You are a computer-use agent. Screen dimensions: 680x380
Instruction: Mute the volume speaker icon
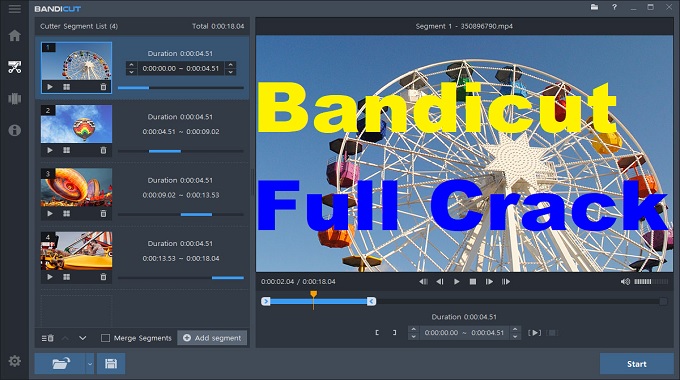point(625,282)
